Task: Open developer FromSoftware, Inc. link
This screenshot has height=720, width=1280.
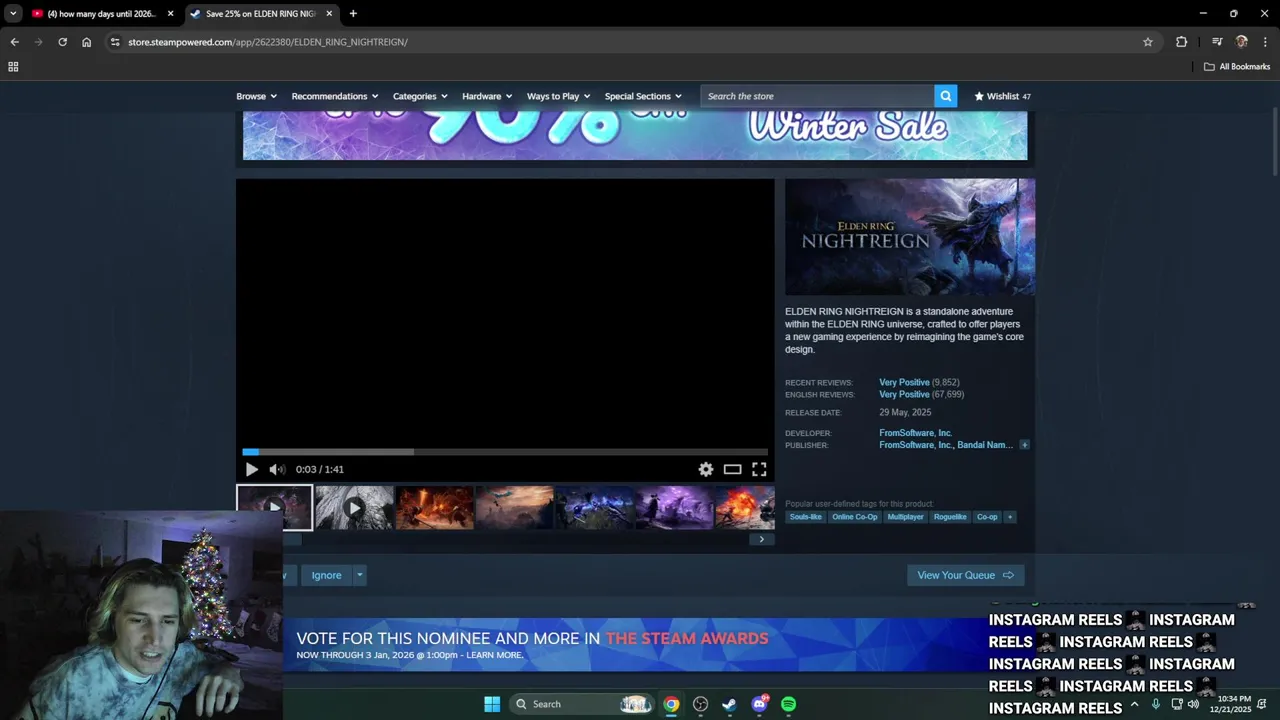Action: tap(915, 433)
